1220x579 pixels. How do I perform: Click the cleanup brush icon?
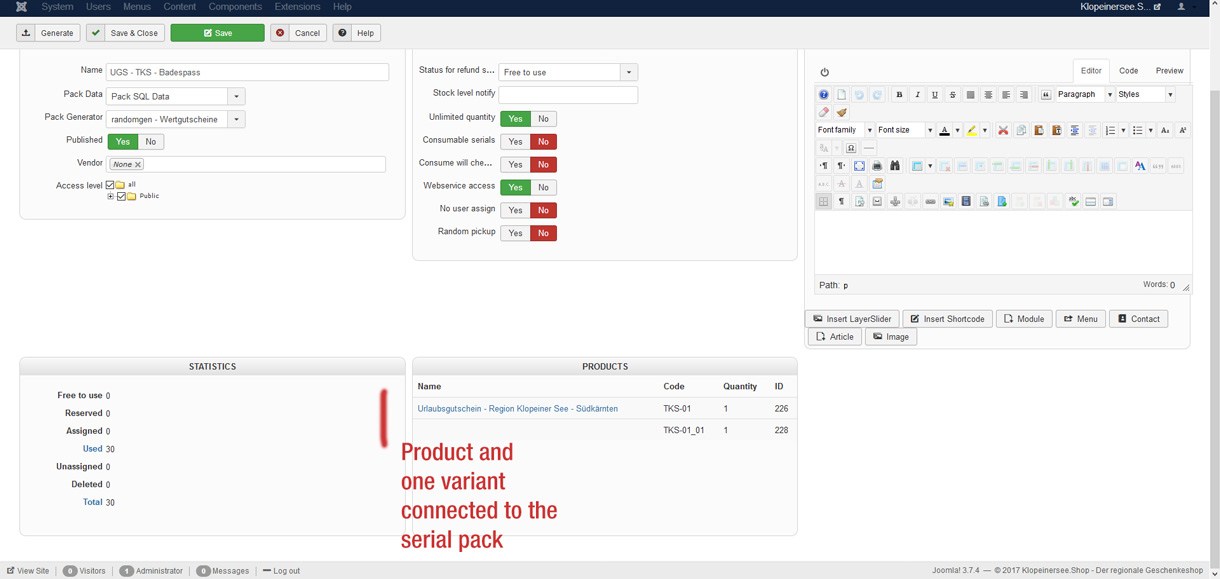coord(842,113)
